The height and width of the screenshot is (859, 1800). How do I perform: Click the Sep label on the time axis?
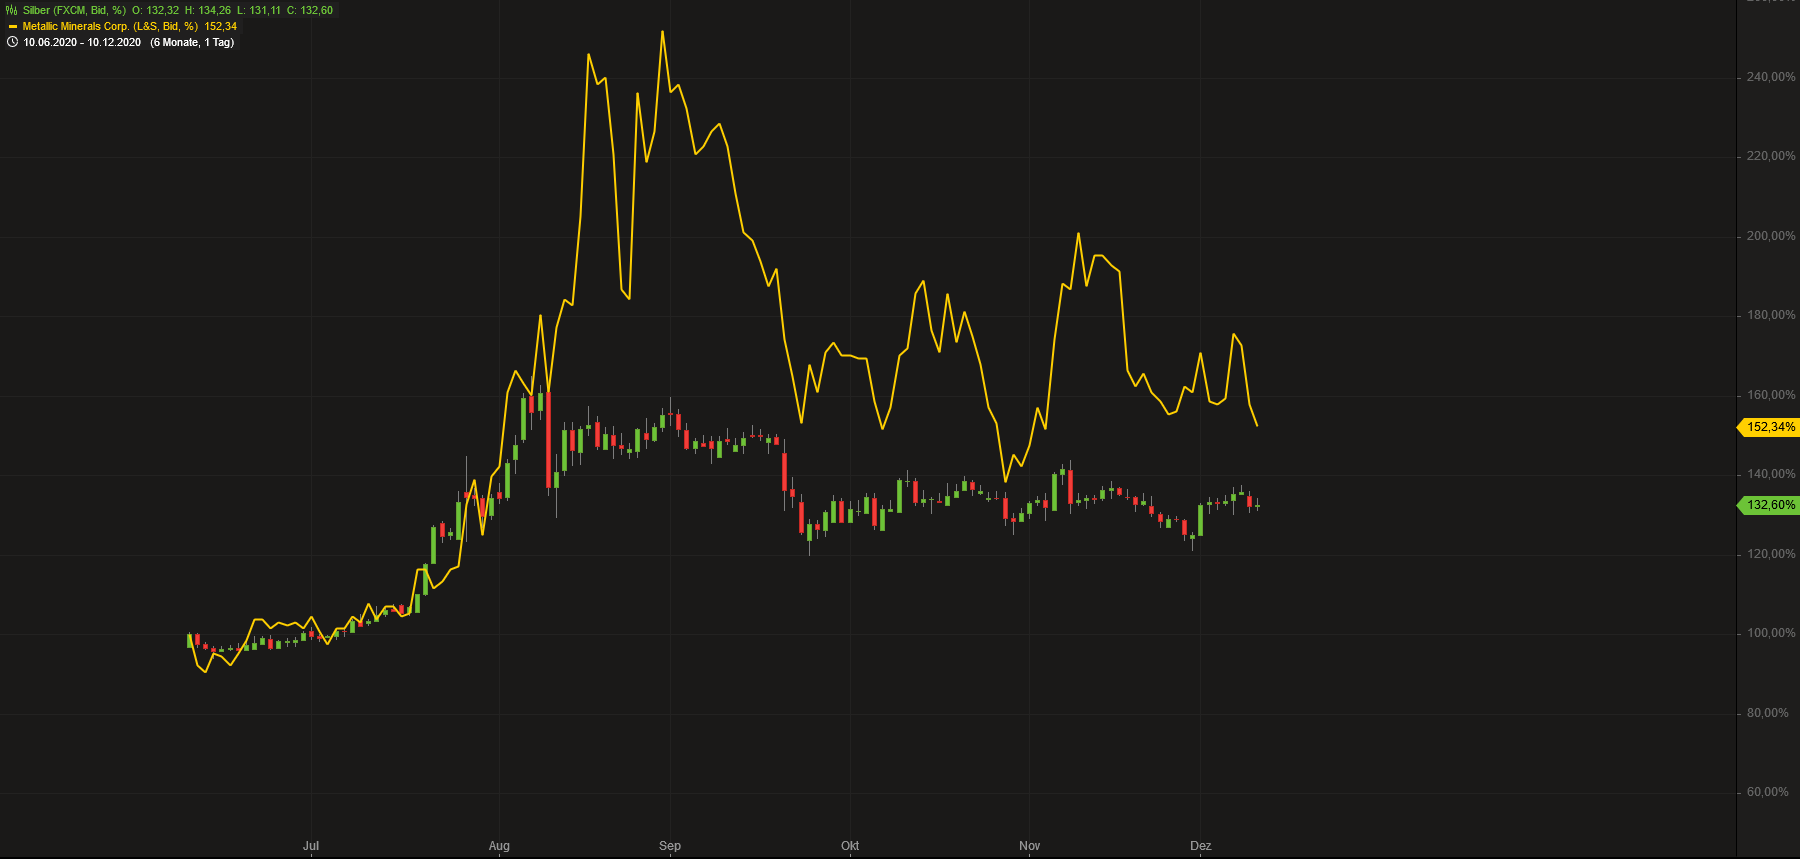[x=670, y=846]
